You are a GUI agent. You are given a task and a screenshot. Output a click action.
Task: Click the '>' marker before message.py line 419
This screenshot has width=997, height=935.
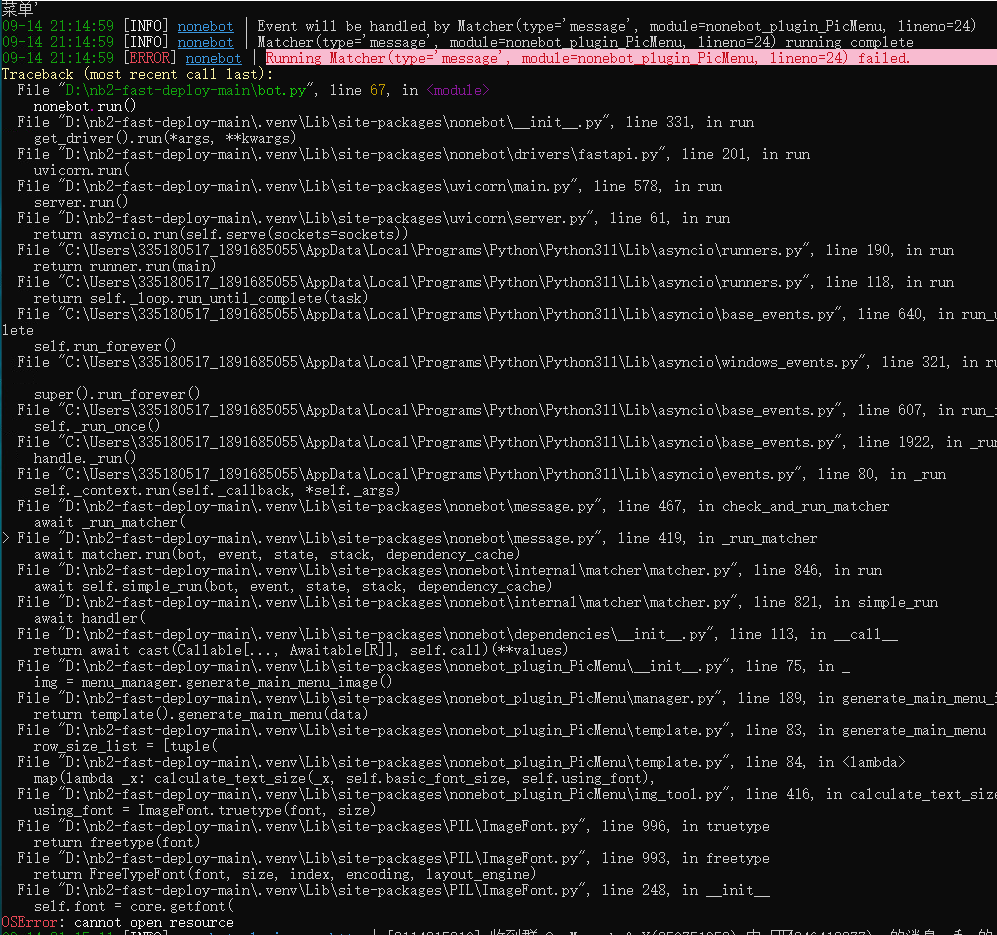point(6,538)
